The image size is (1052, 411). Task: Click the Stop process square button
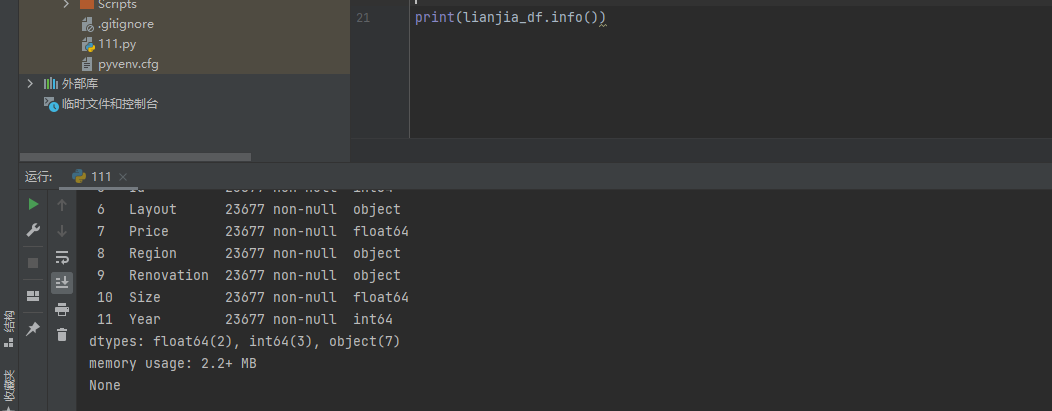pyautogui.click(x=33, y=262)
